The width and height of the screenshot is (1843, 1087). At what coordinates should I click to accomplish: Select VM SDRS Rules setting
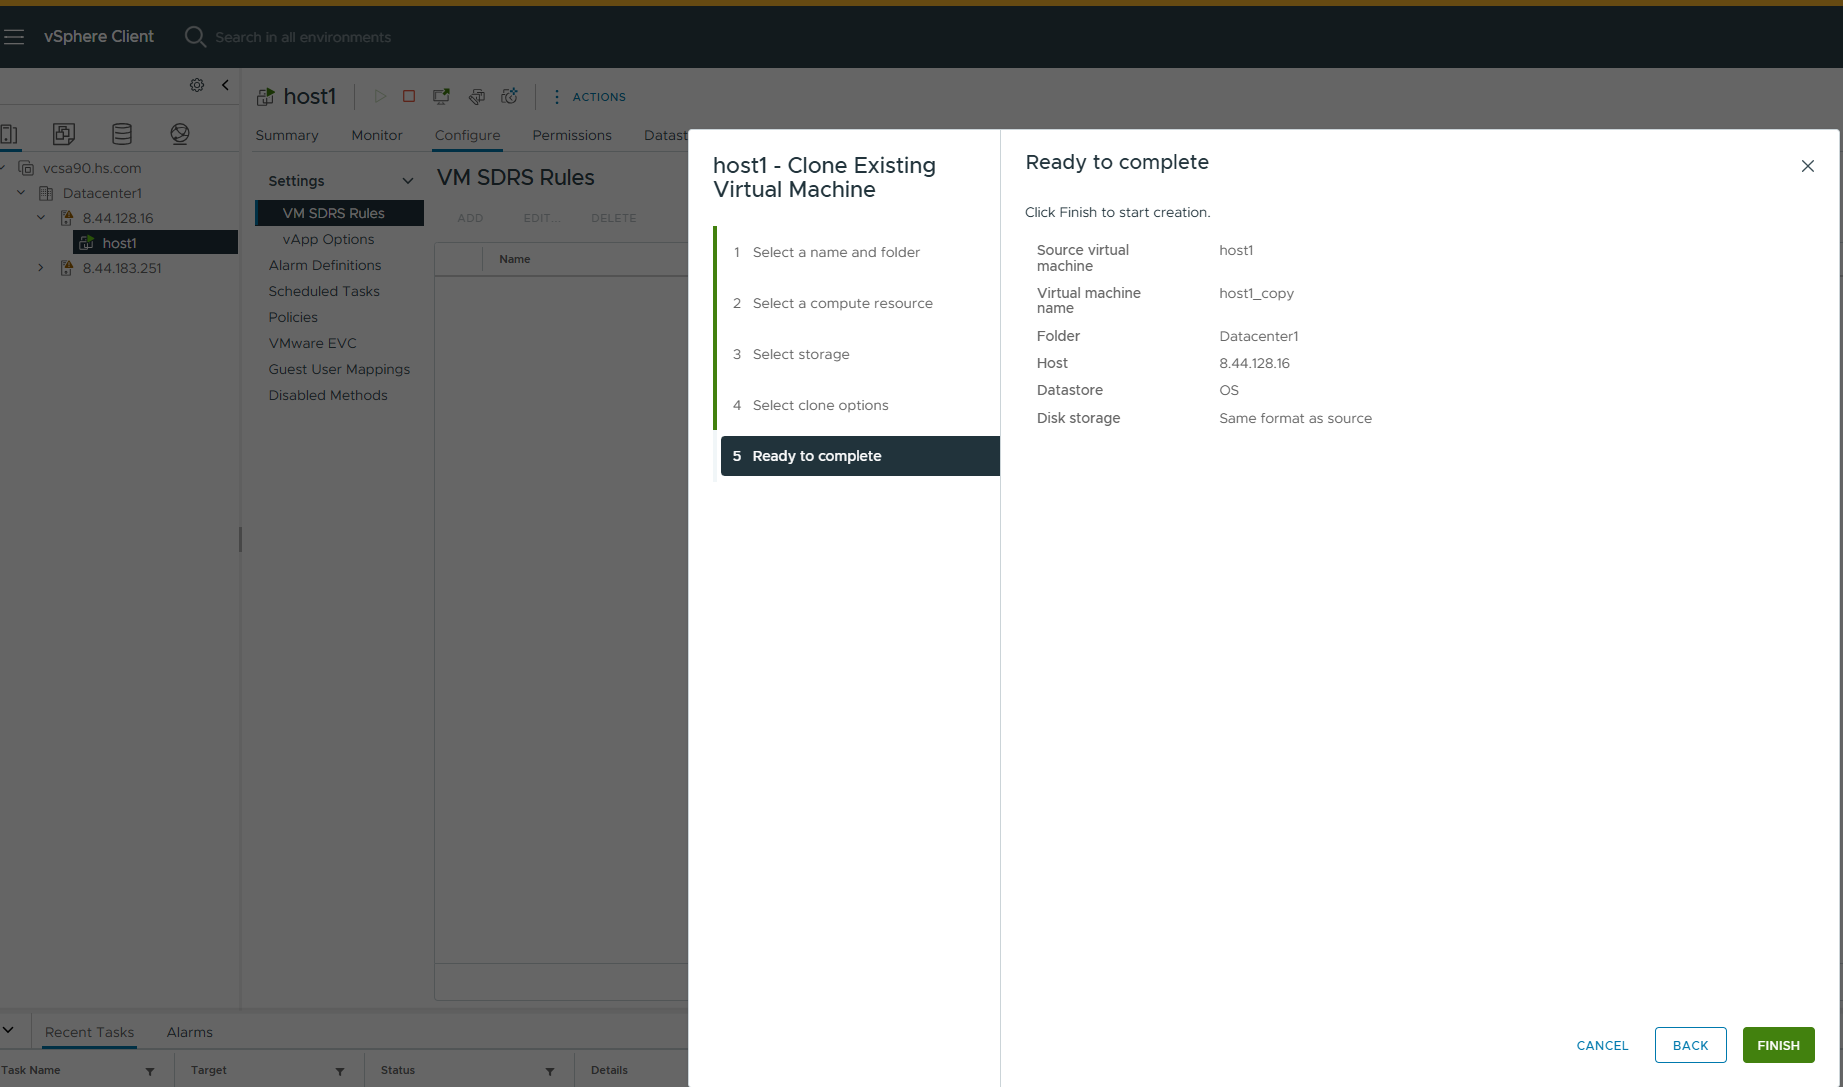[x=340, y=213]
